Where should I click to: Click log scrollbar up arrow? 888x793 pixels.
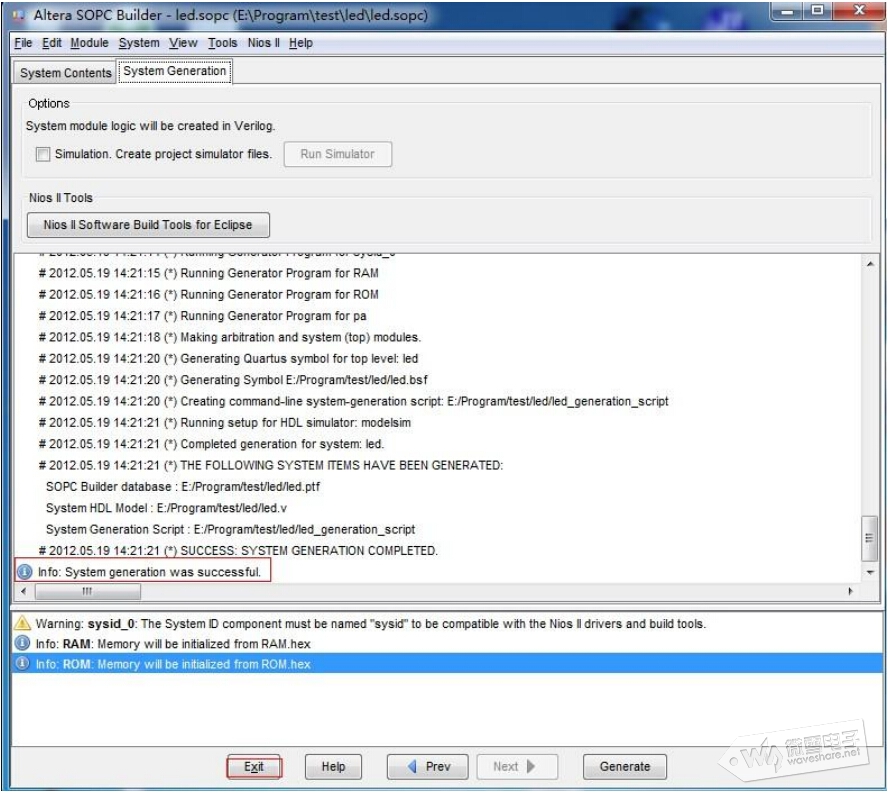(x=869, y=264)
